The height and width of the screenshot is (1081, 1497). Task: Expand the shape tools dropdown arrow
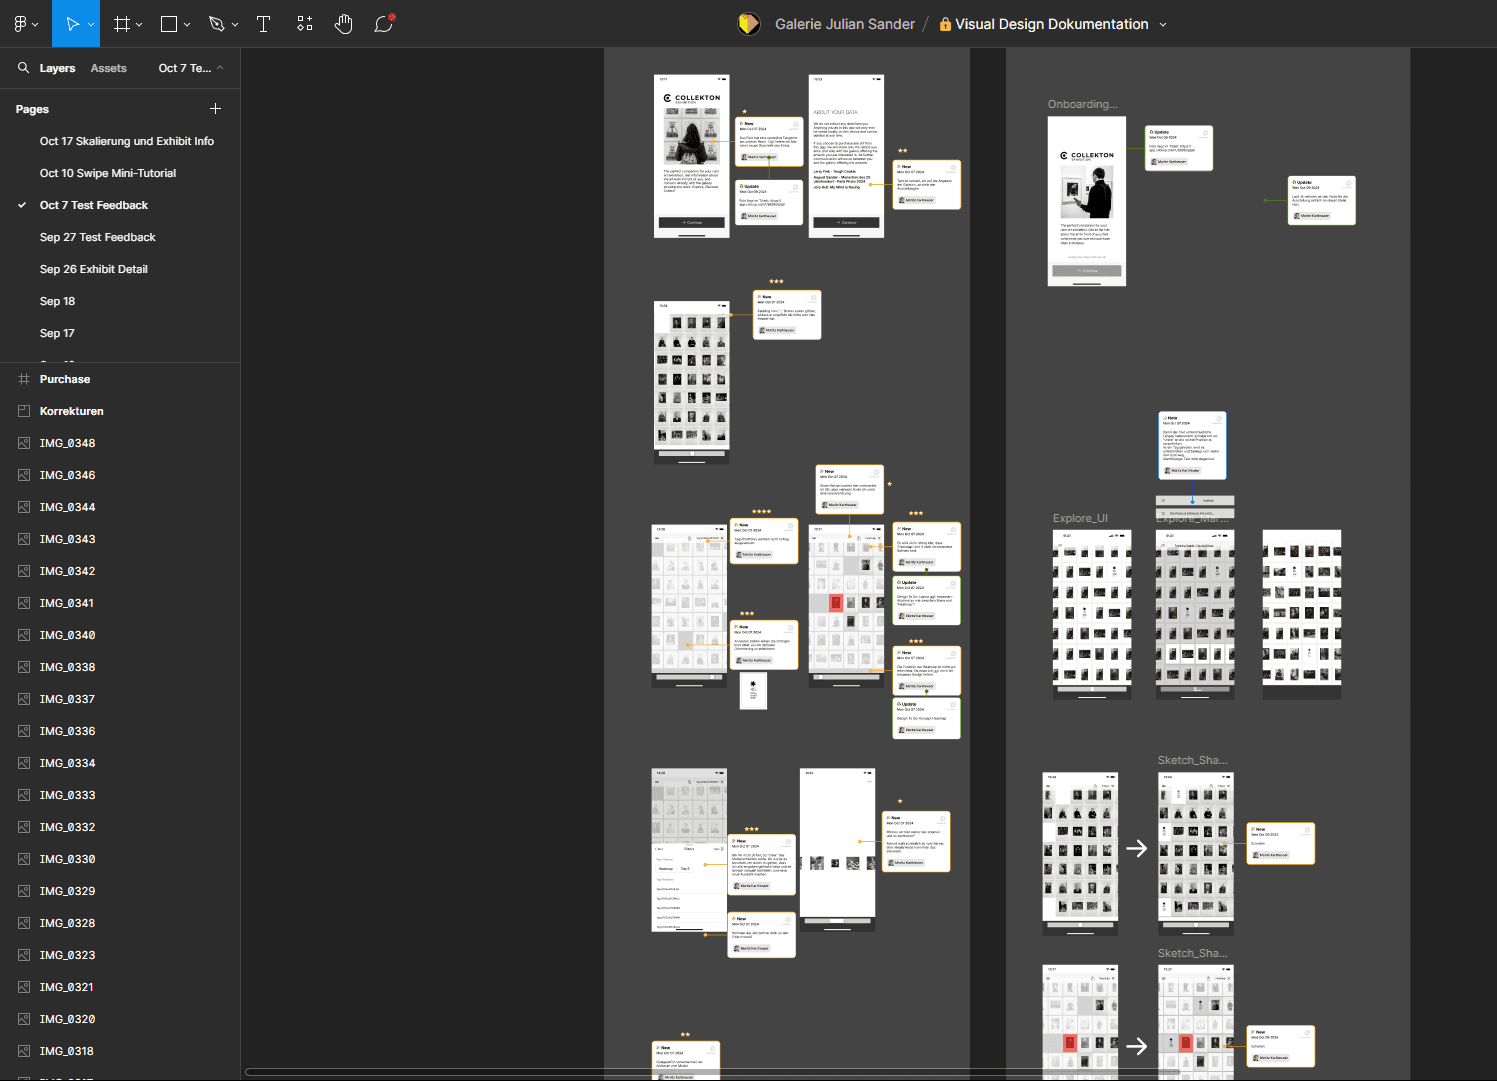pos(187,23)
